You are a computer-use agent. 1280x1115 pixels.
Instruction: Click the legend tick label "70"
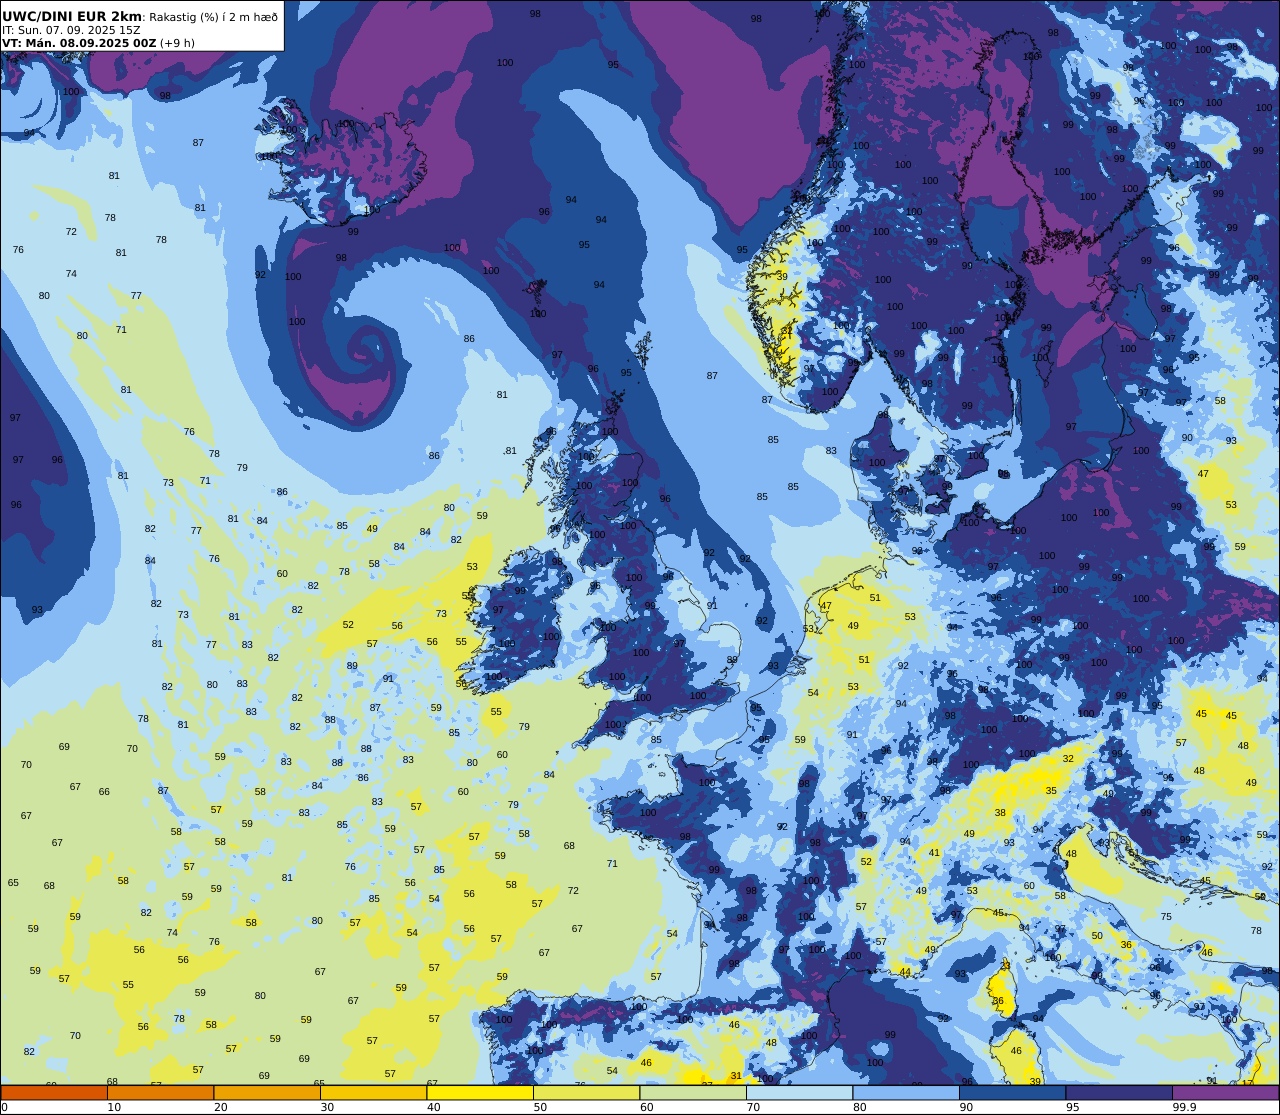tap(753, 1107)
